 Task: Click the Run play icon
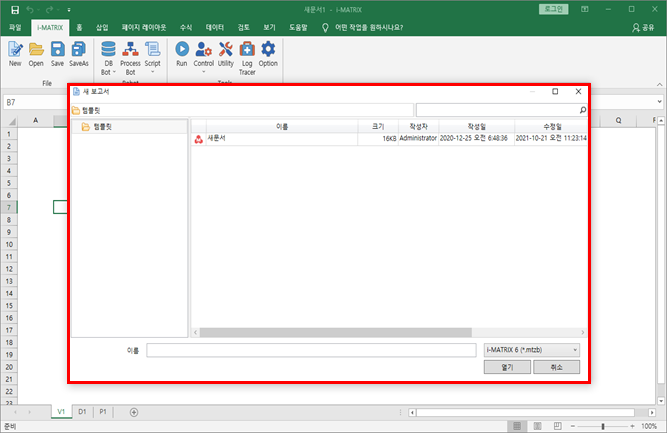point(182,52)
